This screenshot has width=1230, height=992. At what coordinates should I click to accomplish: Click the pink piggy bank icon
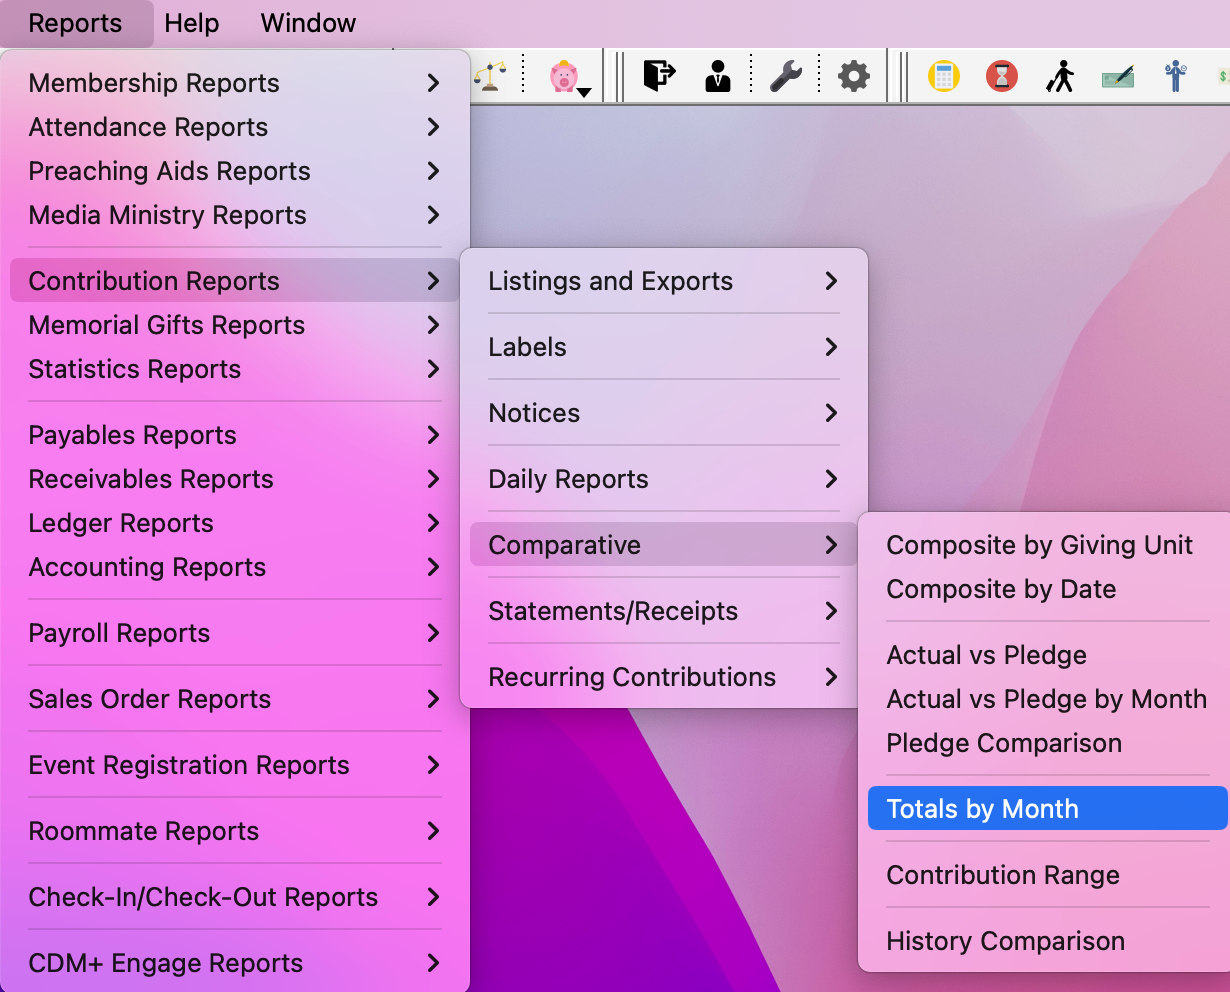tap(563, 76)
